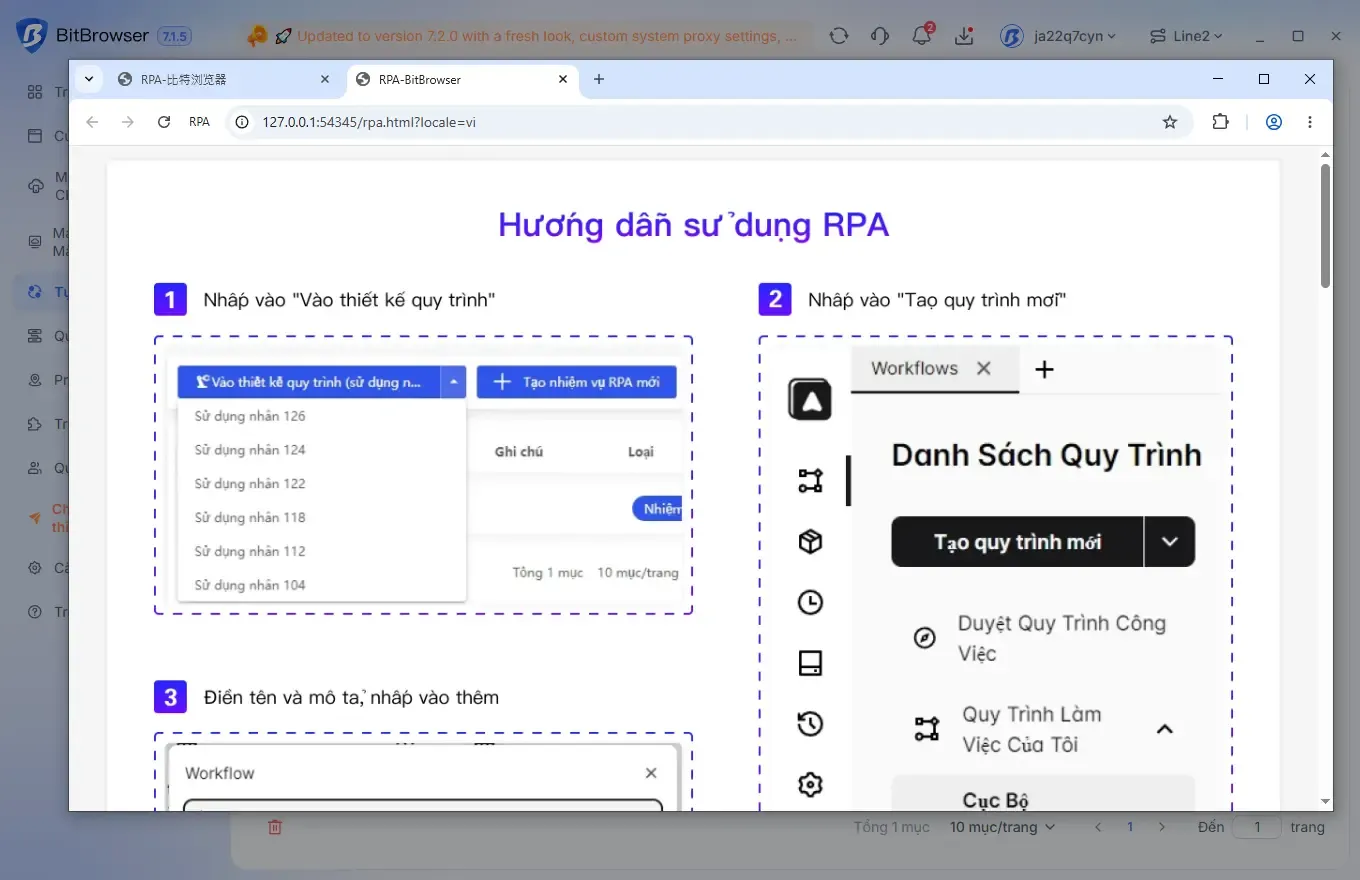Open the tab search chevron beside the tabs
This screenshot has width=1360, height=880.
[89, 79]
